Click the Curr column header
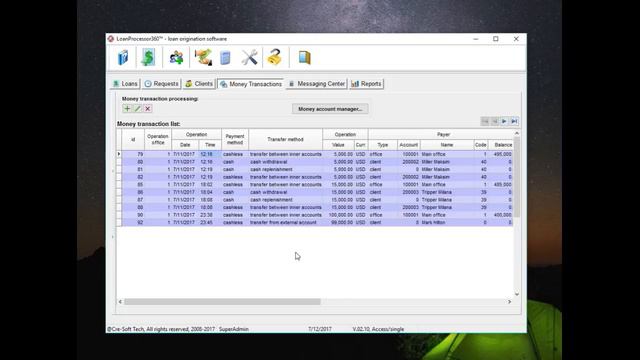 (360, 145)
